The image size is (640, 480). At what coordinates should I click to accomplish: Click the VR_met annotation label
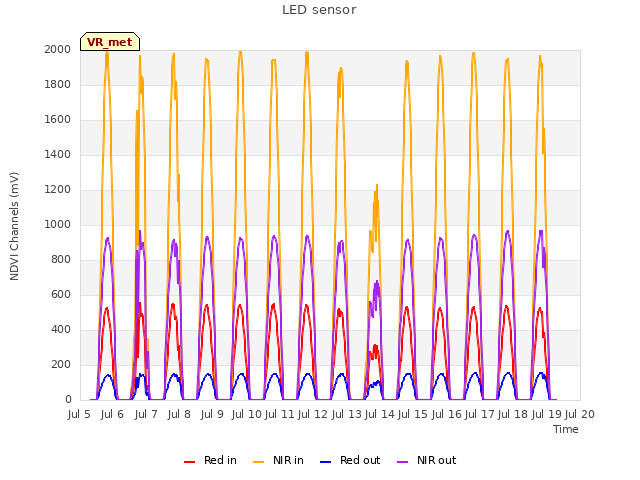coord(110,42)
